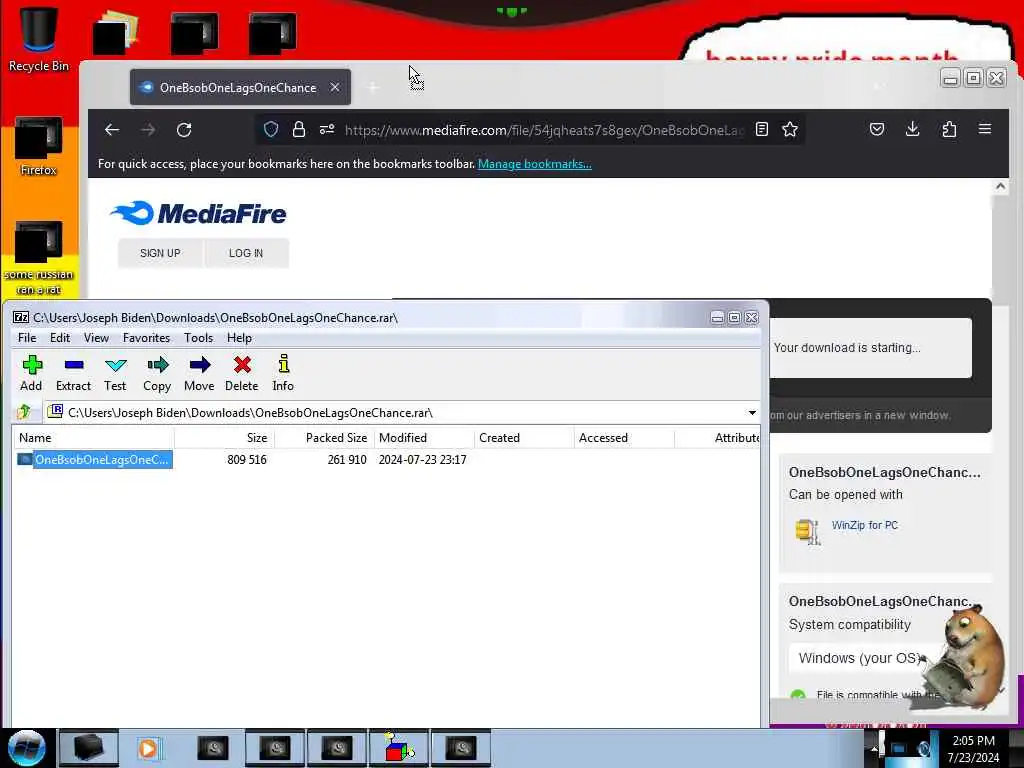Click the MediaFire logo

199,213
